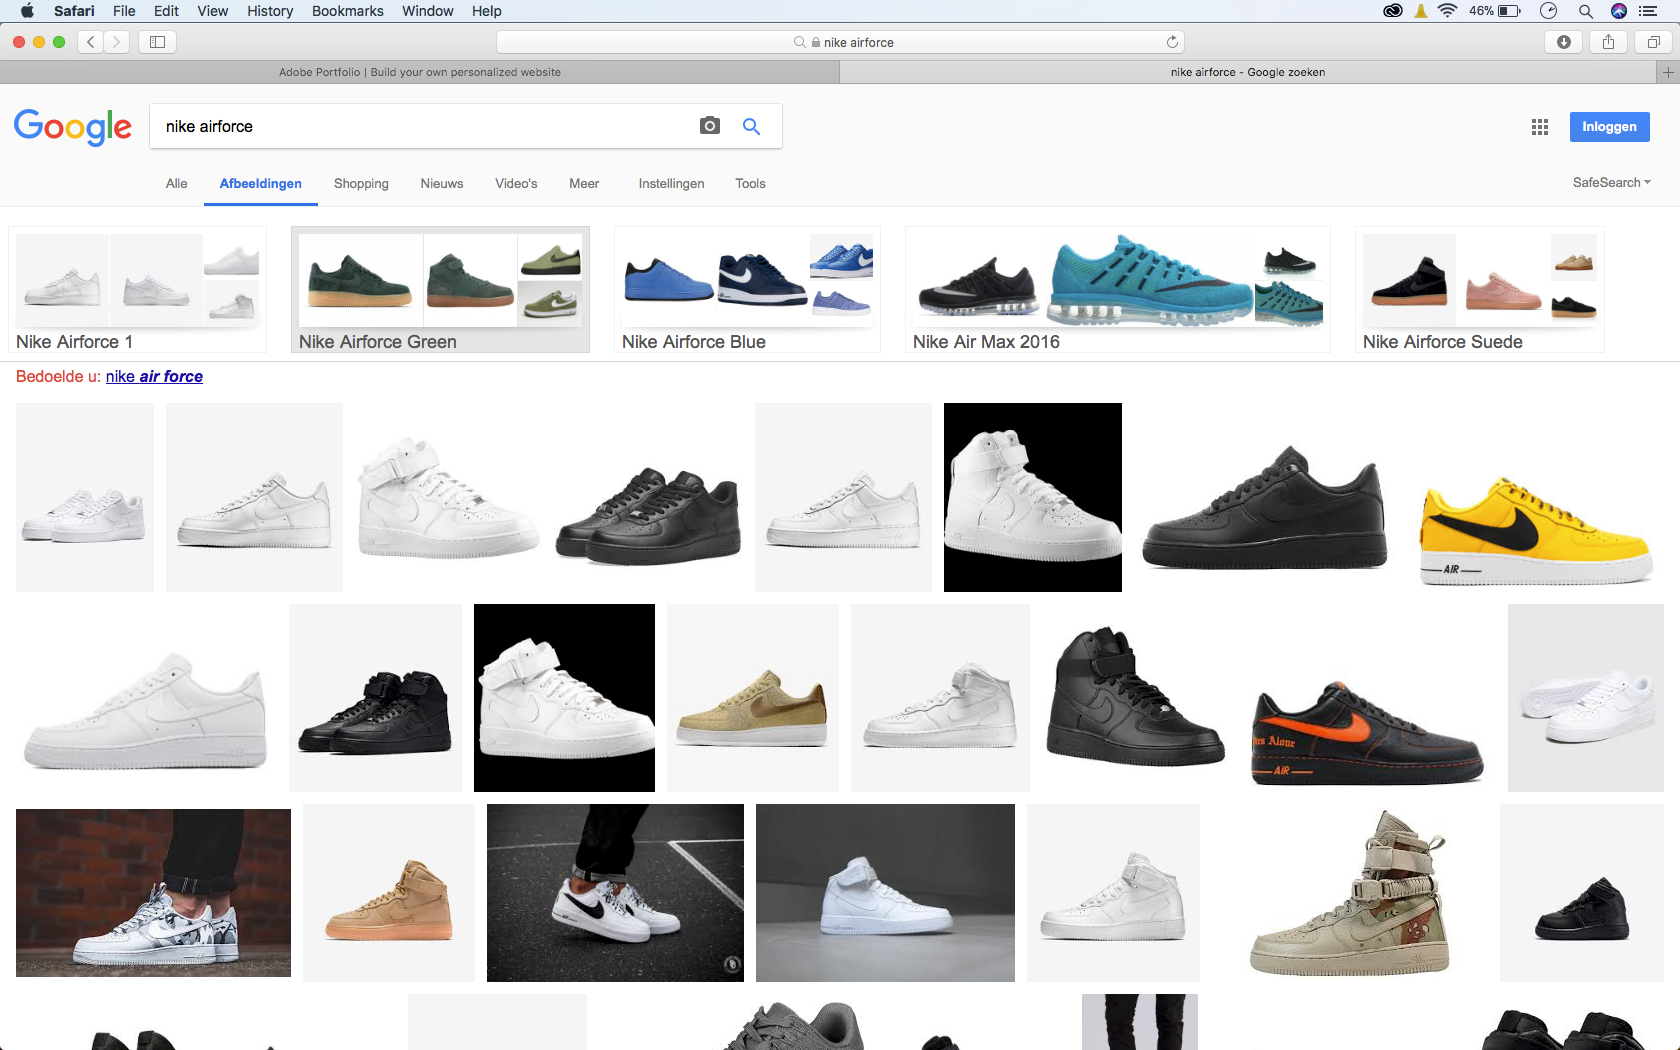This screenshot has height=1050, width=1680.
Task: Go forward with Safari forward arrow
Action: [117, 42]
